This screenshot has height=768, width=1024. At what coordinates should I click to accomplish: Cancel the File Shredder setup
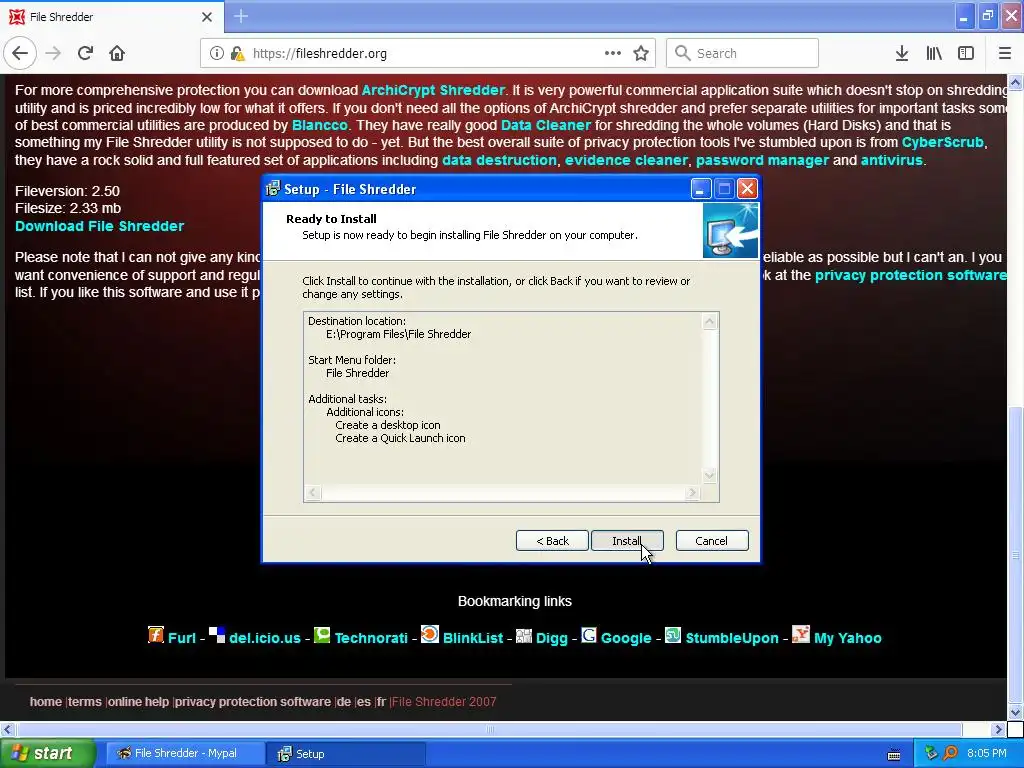pos(712,541)
